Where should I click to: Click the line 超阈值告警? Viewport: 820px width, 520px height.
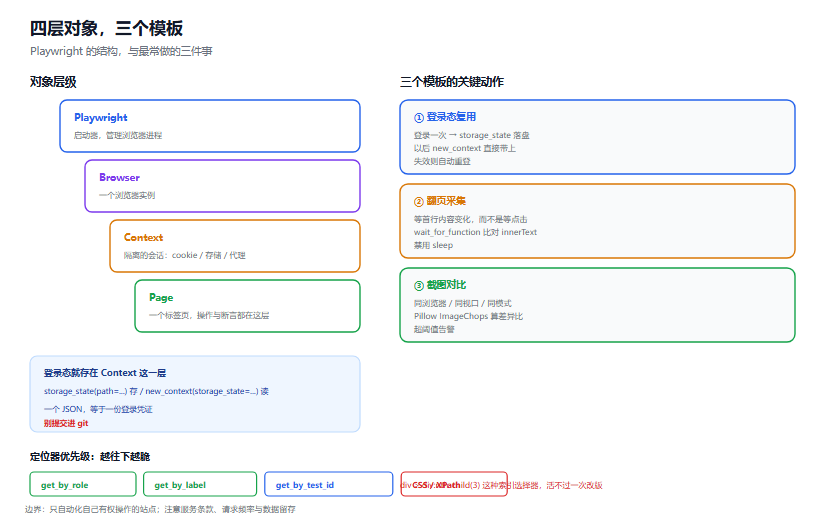(434, 330)
